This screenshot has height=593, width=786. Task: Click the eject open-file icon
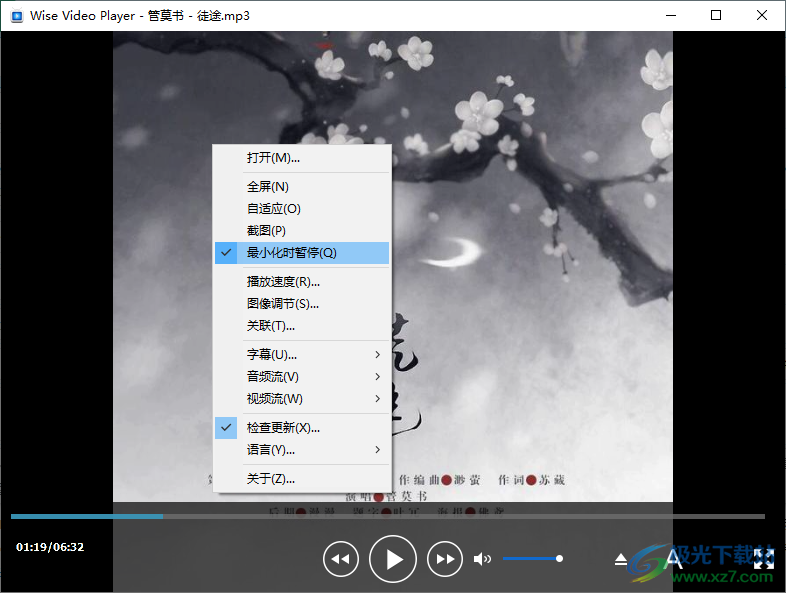(621, 559)
